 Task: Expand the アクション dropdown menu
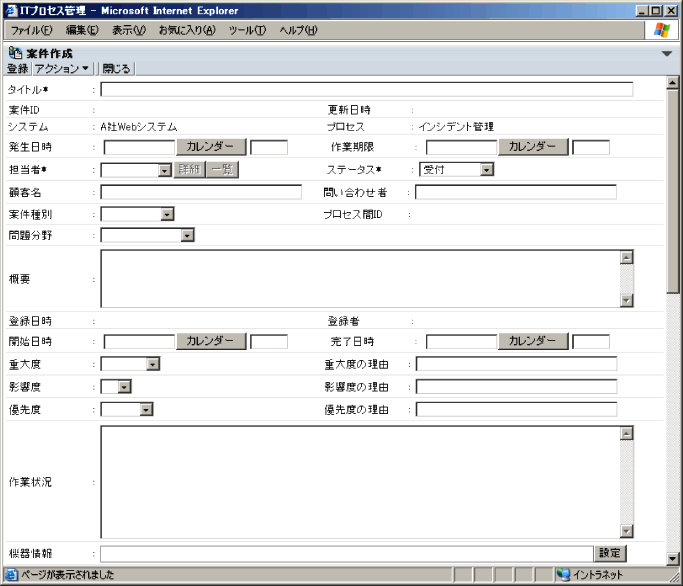(61, 68)
